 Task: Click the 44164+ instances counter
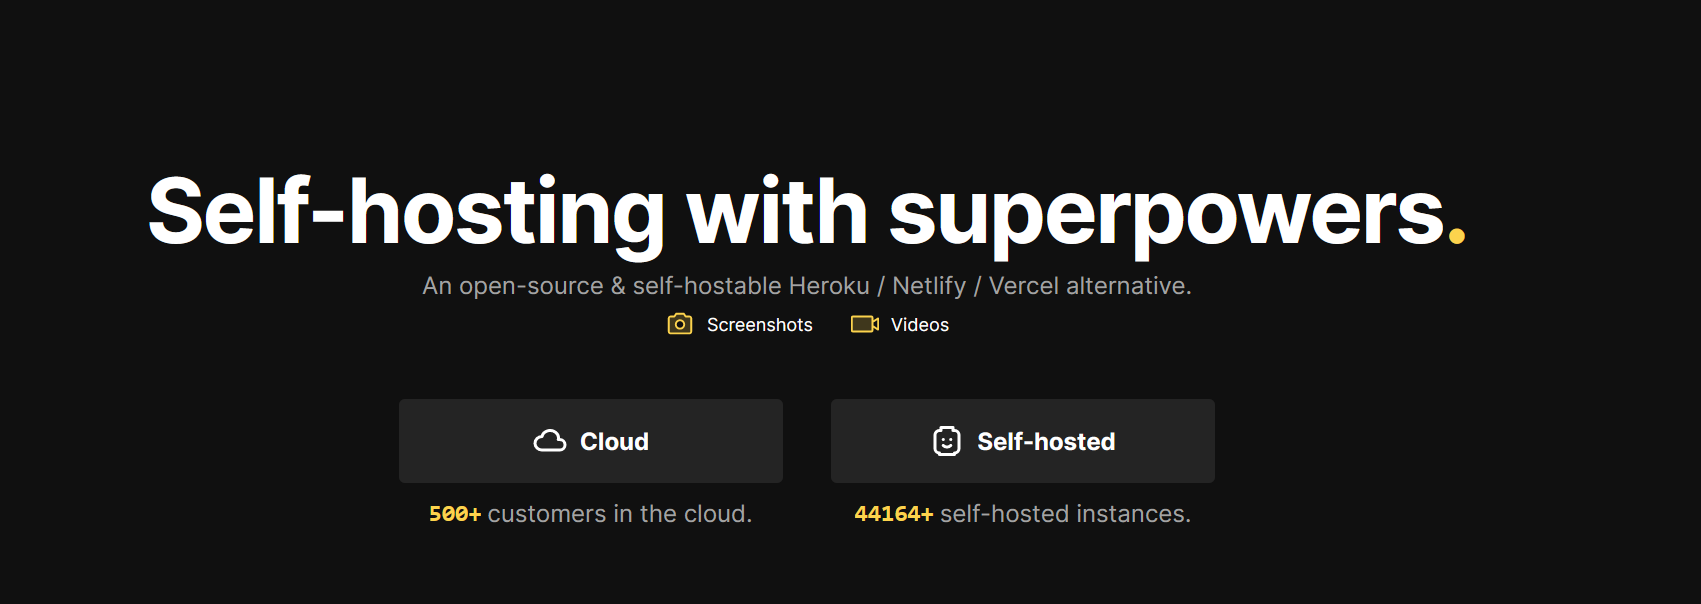[893, 513]
